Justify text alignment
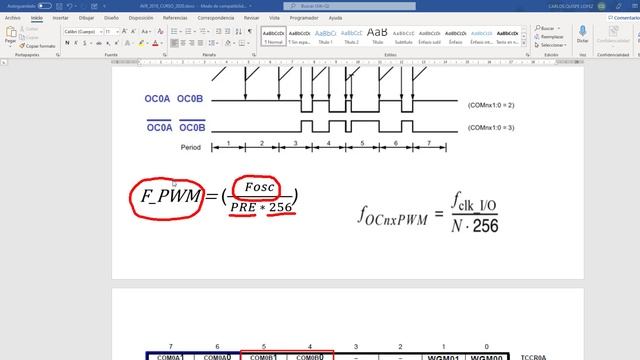 200,43
